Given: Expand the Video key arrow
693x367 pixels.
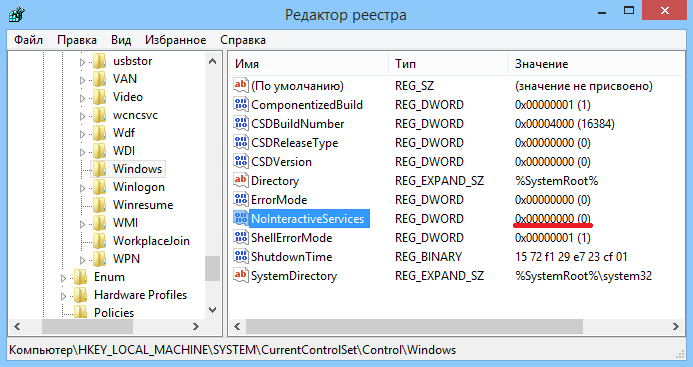Looking at the screenshot, I should point(82,98).
